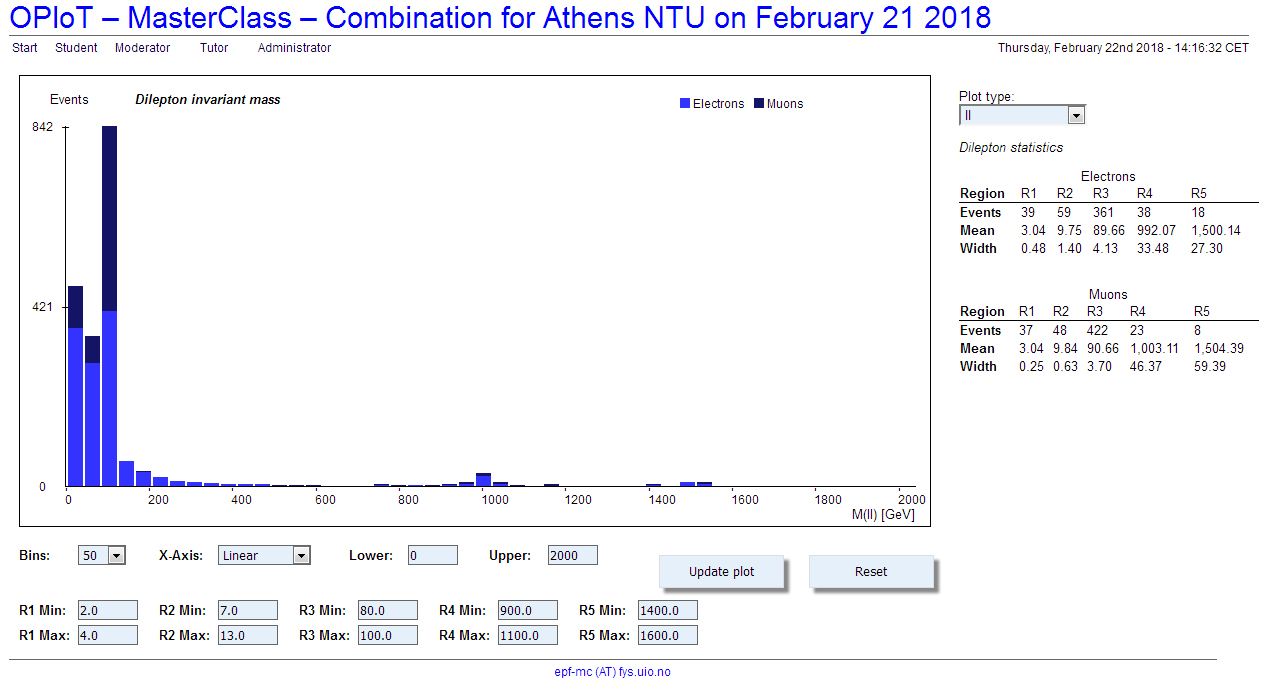Focus the R5 Min input field
Viewport: 1264px width, 683px height.
click(668, 610)
